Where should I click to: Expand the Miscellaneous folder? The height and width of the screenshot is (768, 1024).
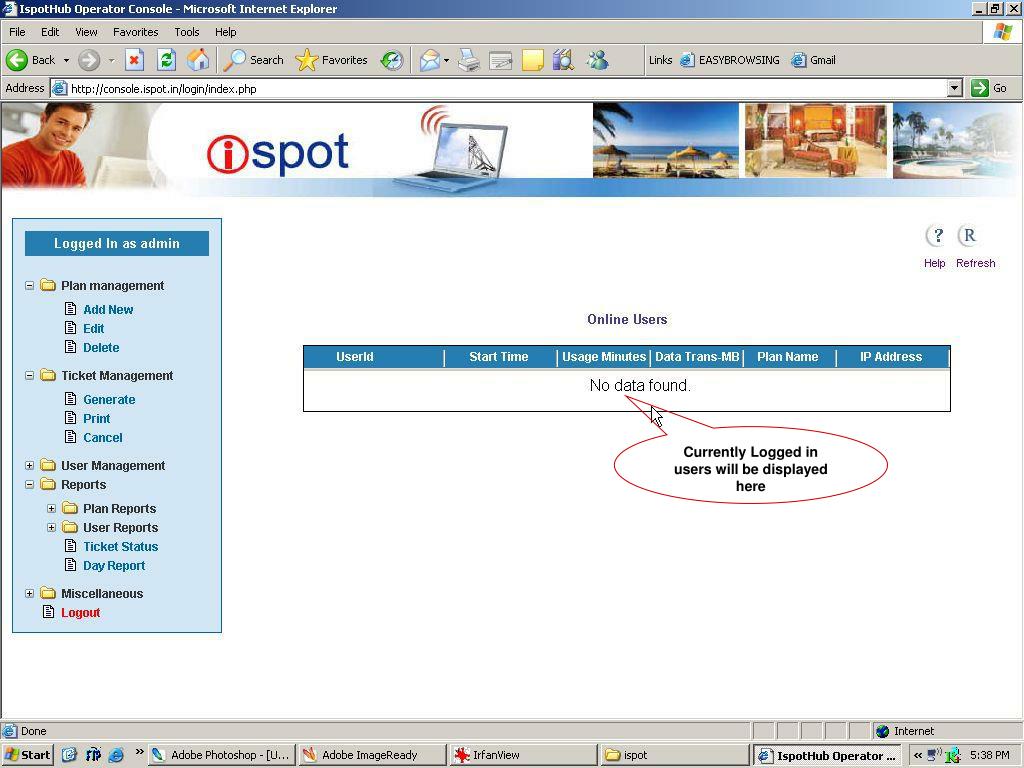[30, 594]
